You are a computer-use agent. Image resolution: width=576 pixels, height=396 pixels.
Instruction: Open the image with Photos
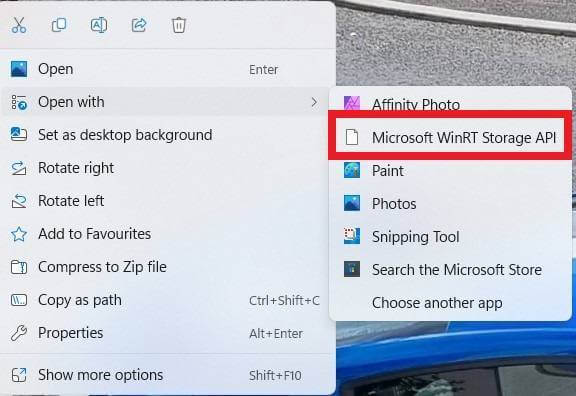pyautogui.click(x=450, y=204)
